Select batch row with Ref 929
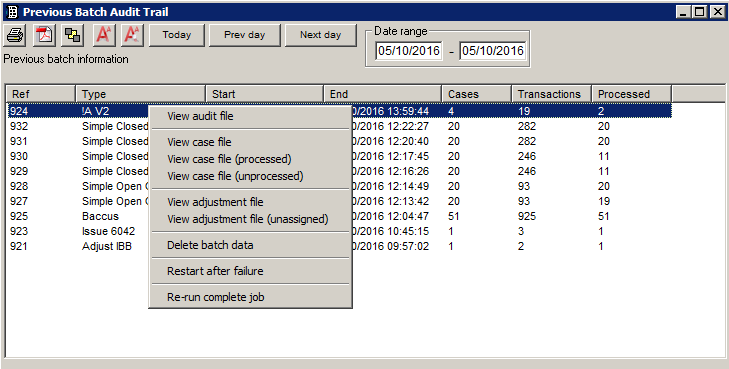The width and height of the screenshot is (729, 369). pyautogui.click(x=339, y=171)
